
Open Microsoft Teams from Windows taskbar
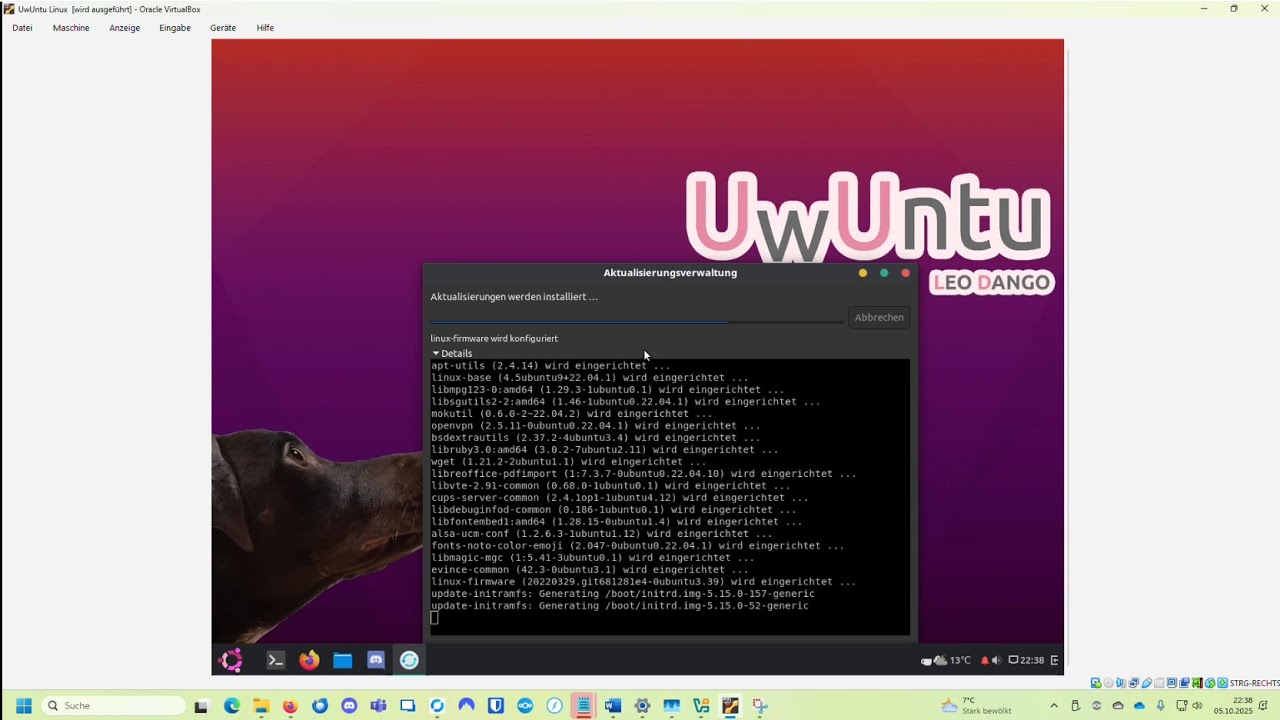[378, 706]
